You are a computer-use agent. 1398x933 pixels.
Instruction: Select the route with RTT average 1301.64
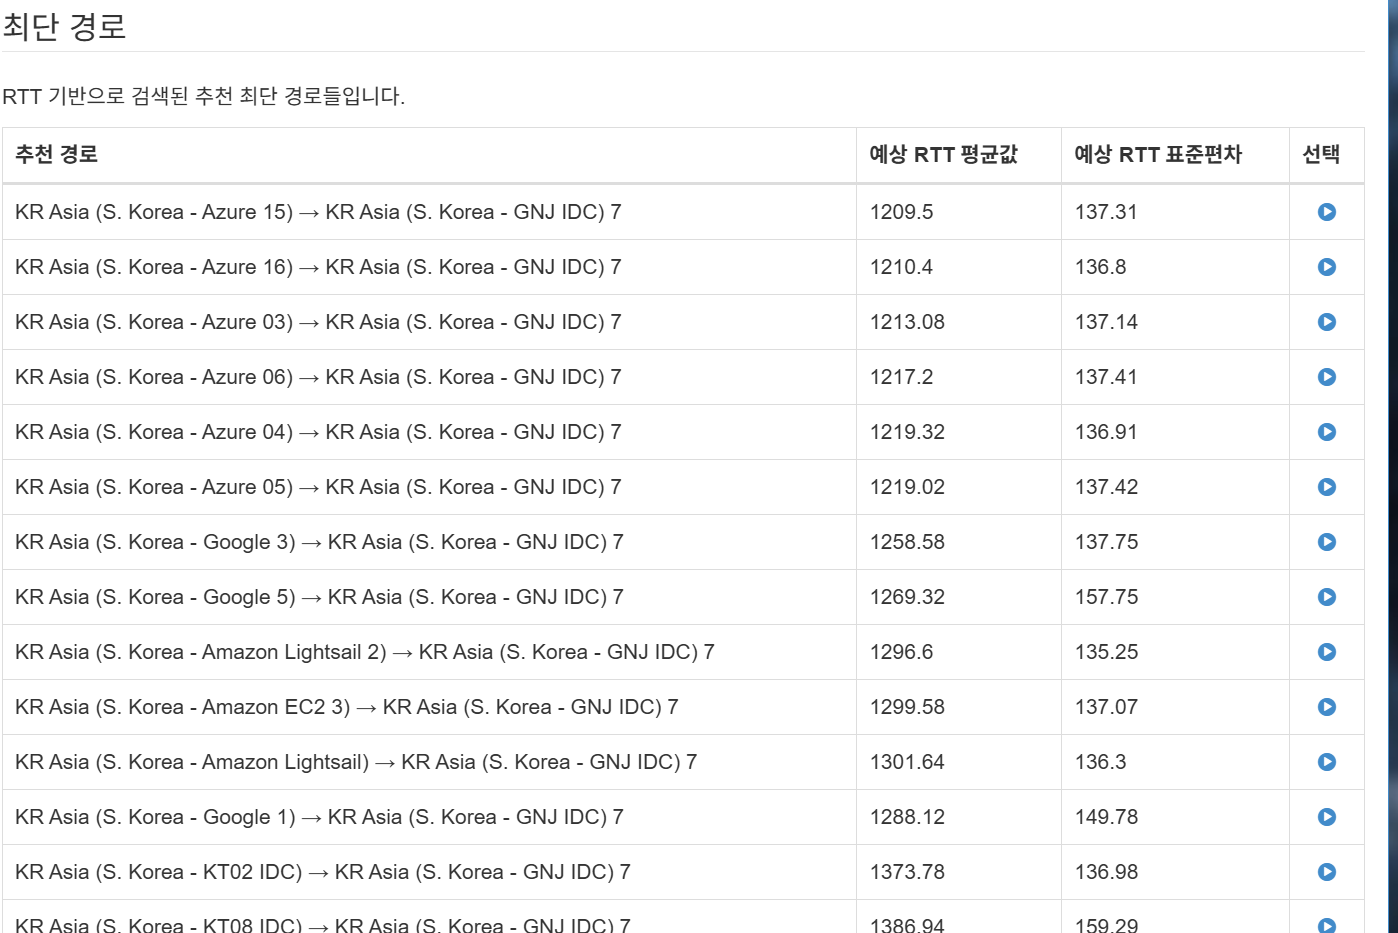coord(1326,762)
